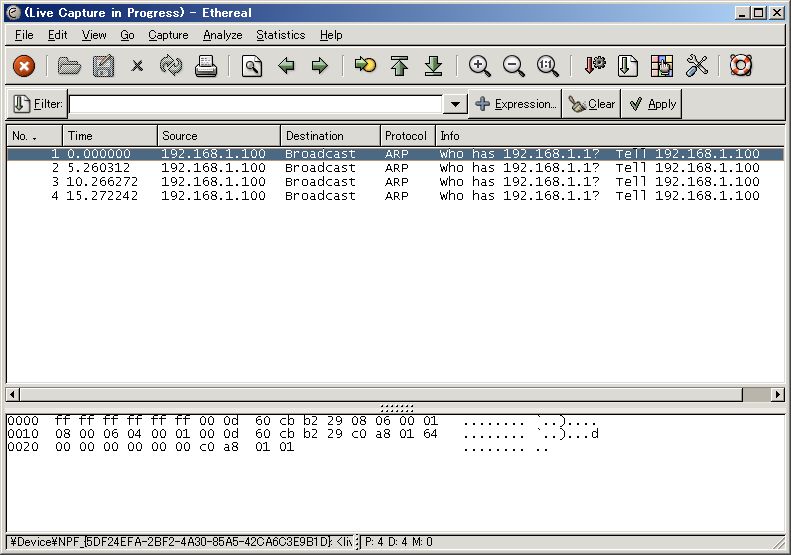Screen dimensions: 791x555
Task: Open the File menu
Action: [24, 35]
